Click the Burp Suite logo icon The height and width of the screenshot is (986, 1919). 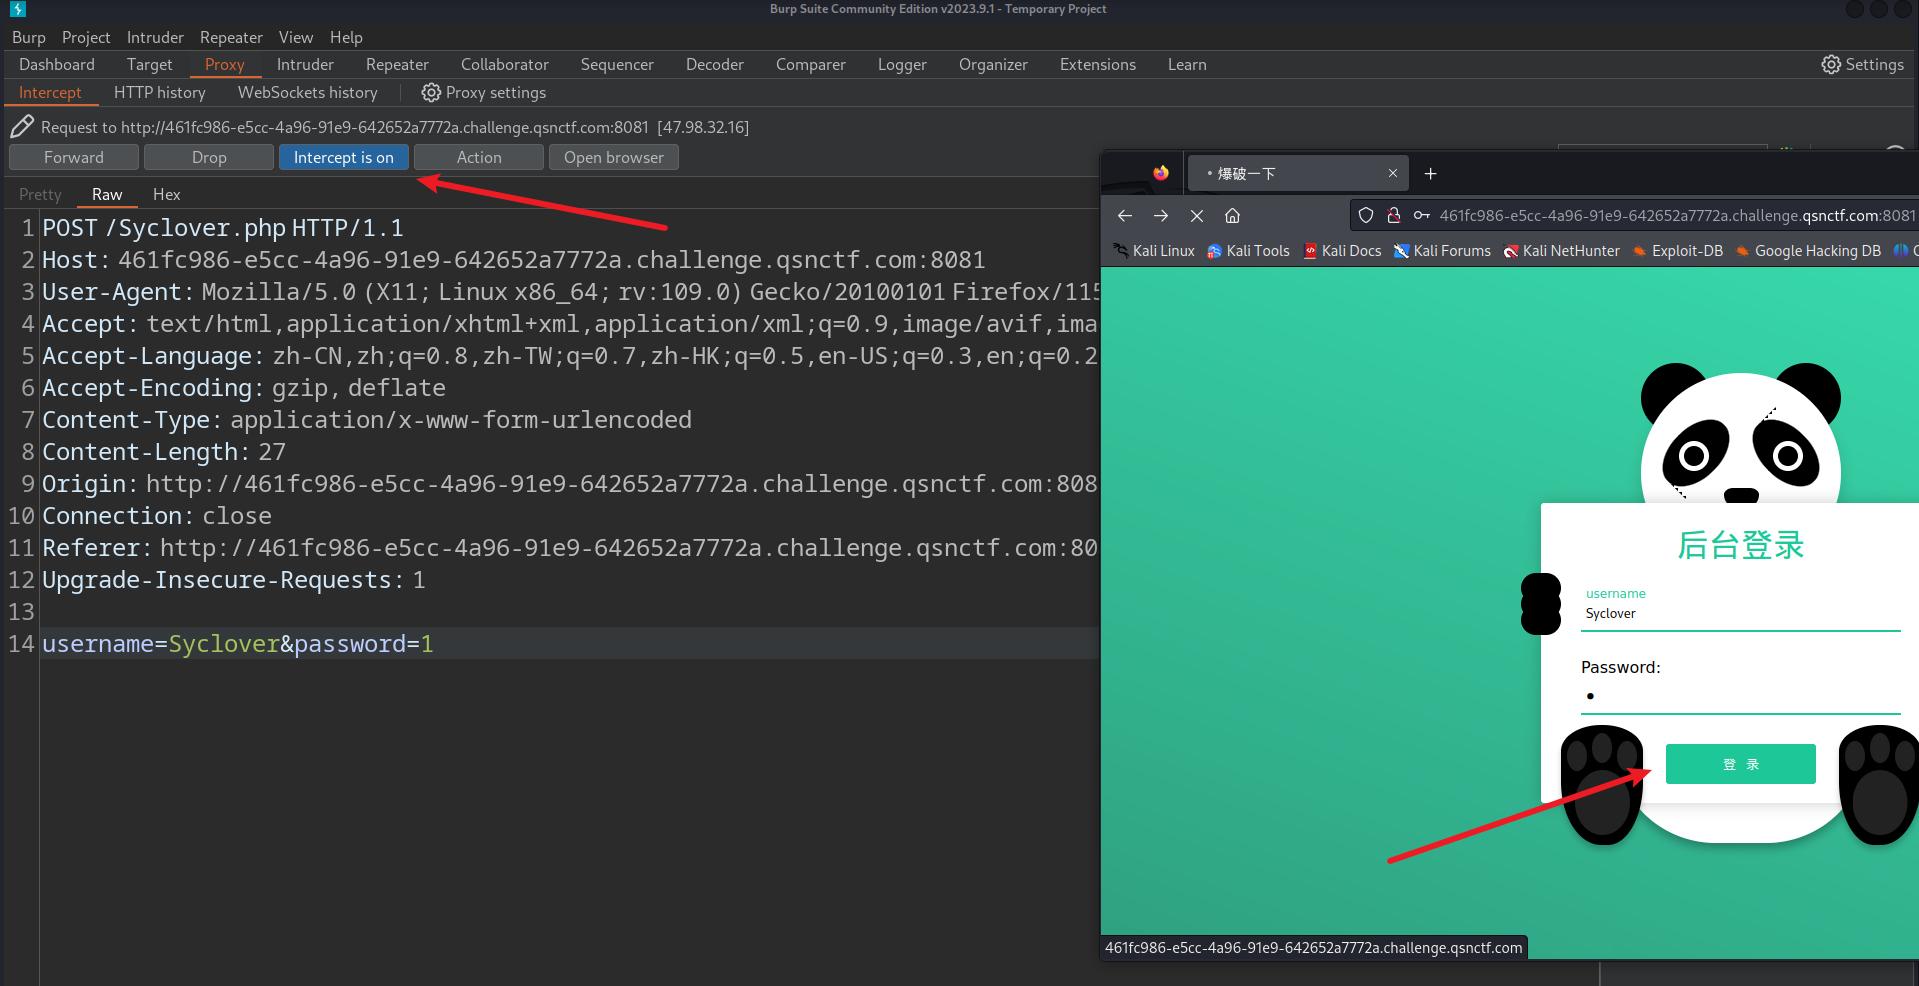point(17,9)
